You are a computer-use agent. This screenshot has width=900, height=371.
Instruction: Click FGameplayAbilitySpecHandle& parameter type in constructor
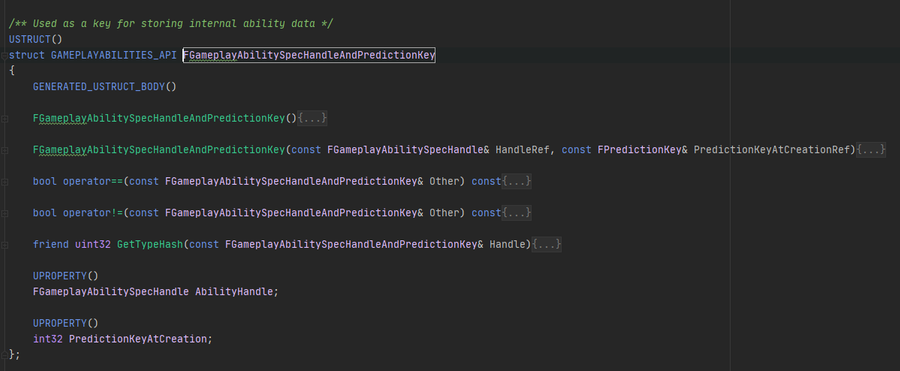click(x=408, y=150)
